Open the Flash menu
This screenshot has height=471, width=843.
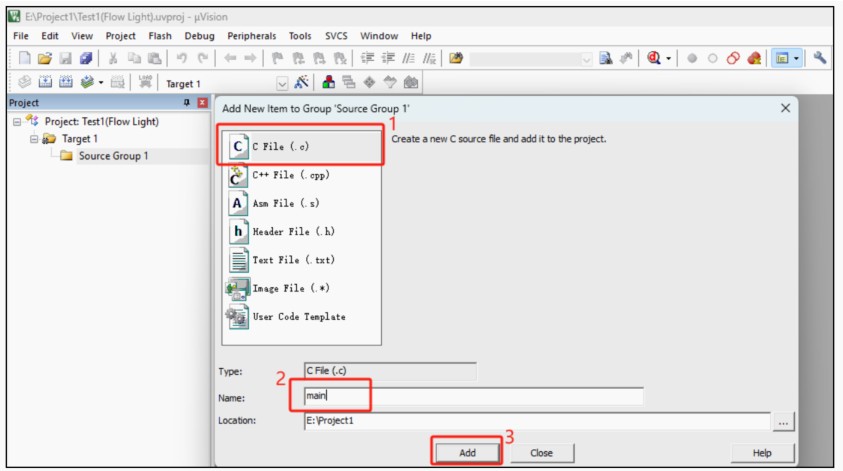[x=160, y=36]
